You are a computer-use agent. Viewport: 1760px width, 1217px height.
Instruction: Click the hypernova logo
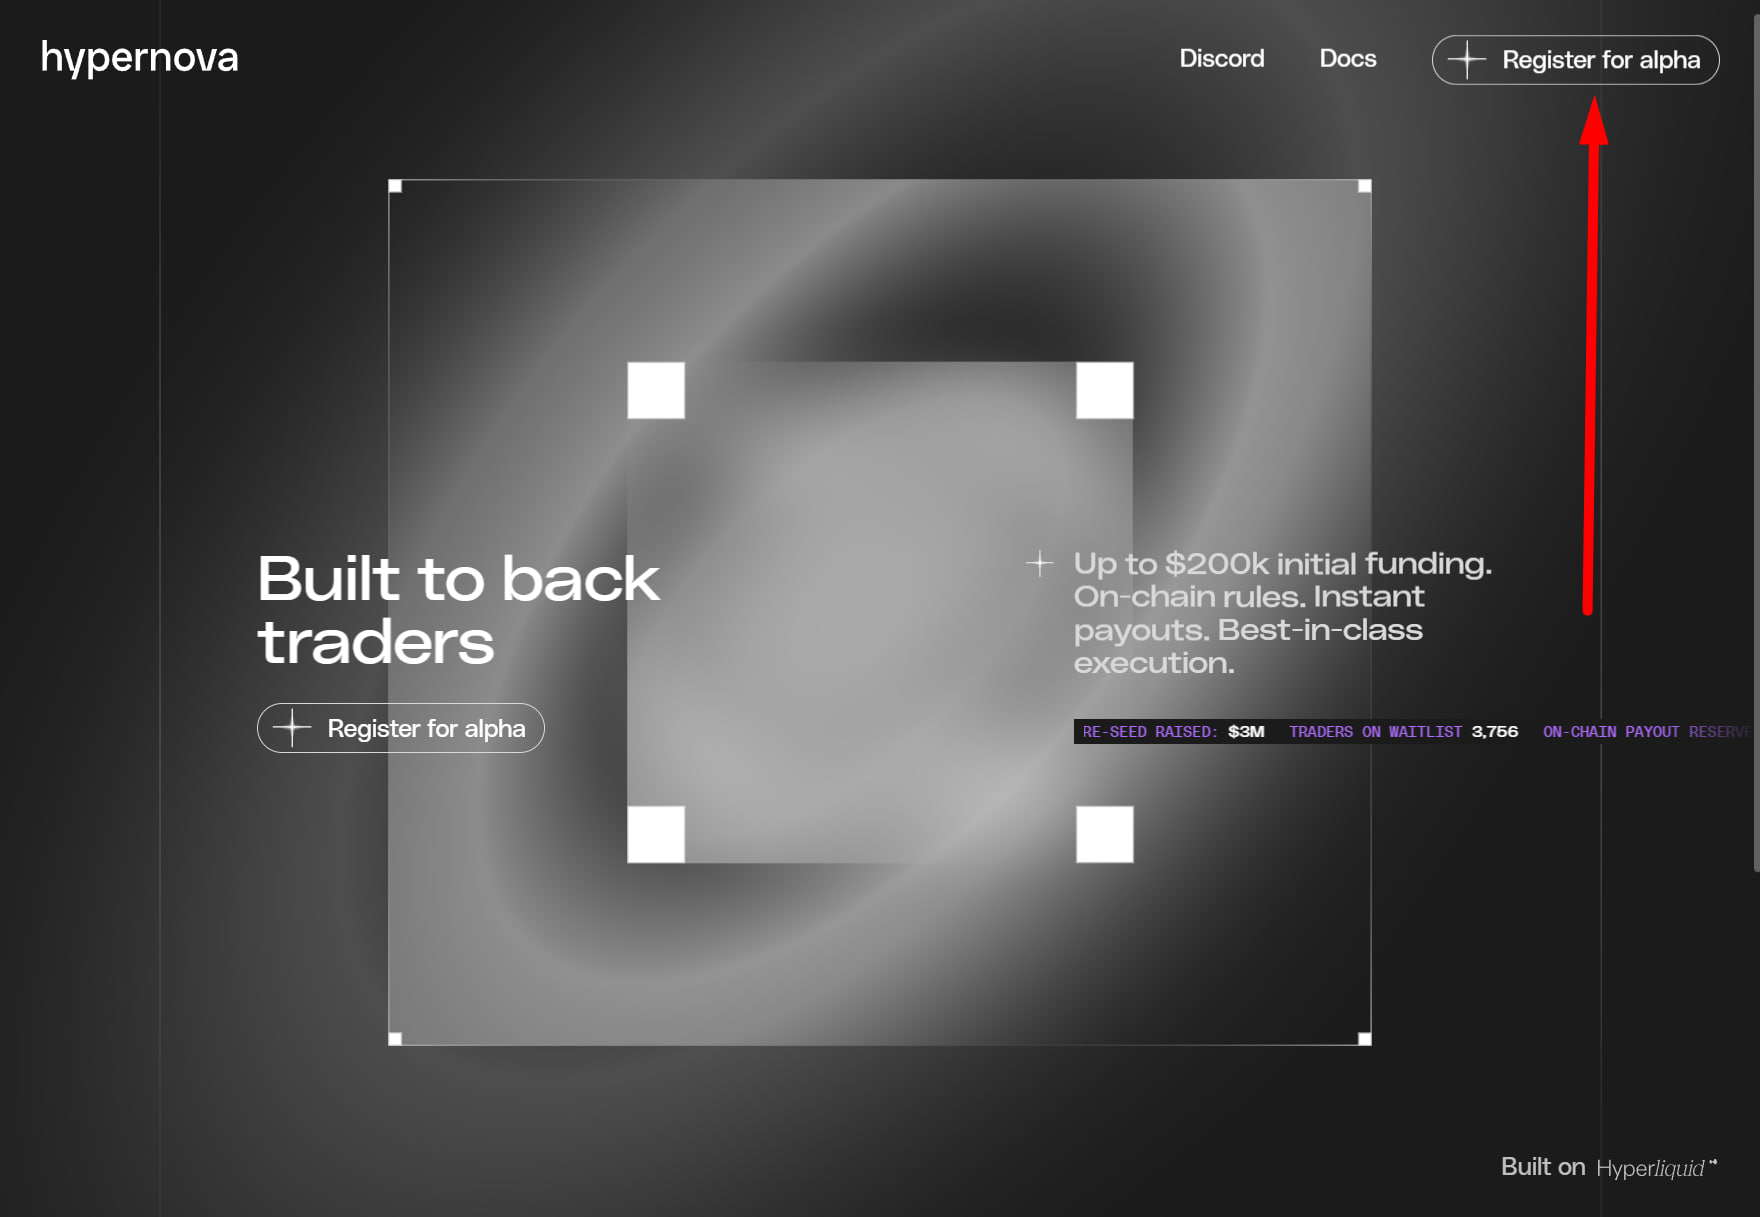tap(139, 58)
